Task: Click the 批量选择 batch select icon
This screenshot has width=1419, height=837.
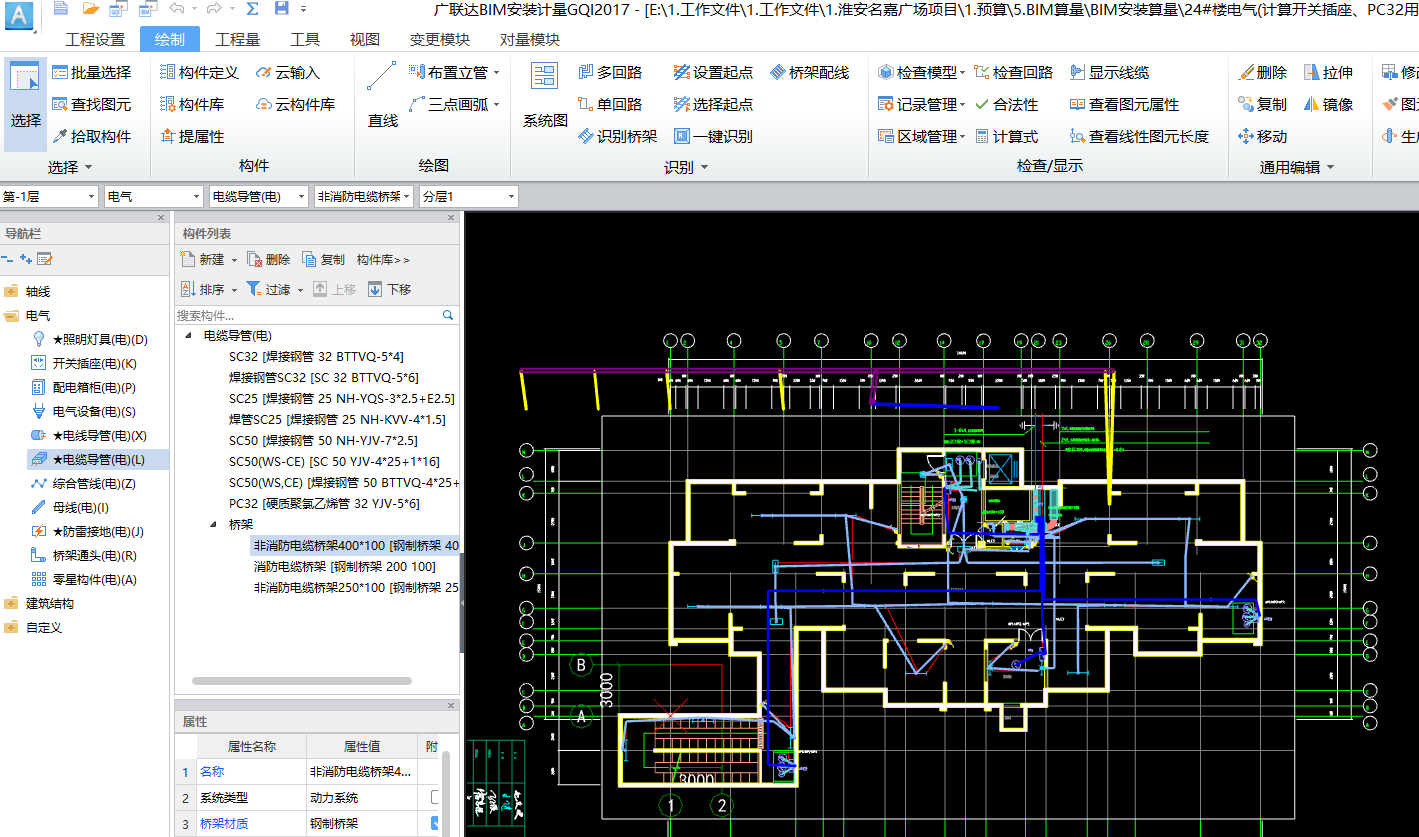Action: tap(60, 73)
